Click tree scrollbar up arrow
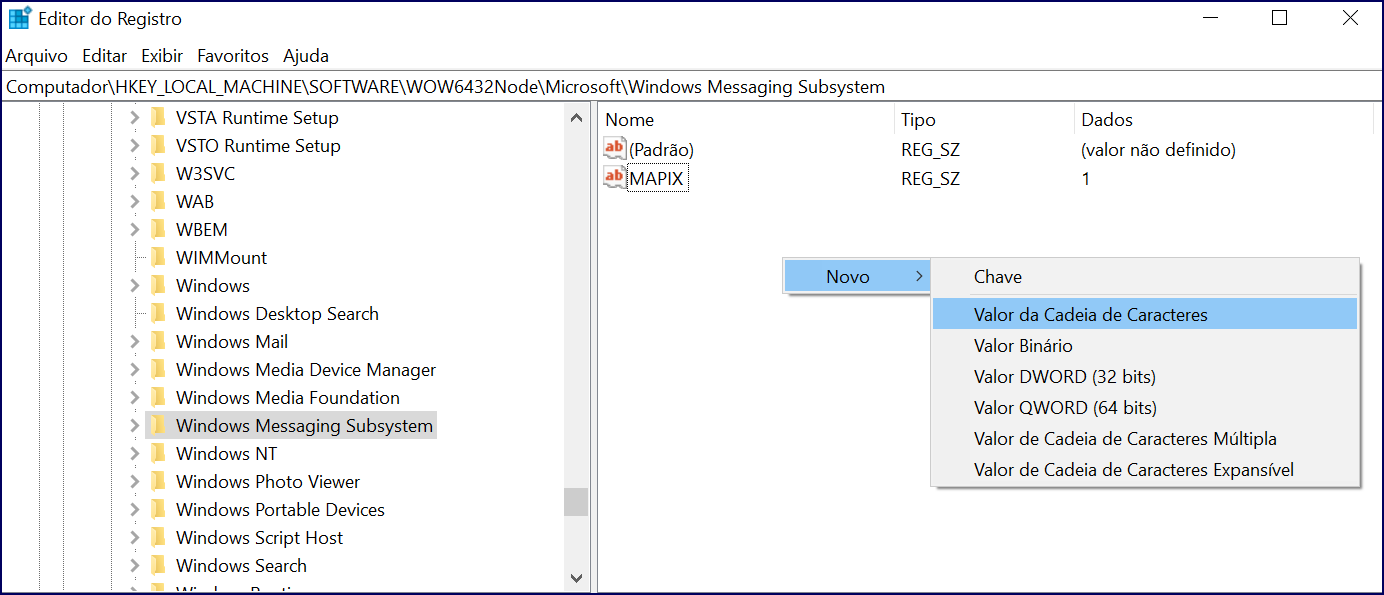 (576, 118)
